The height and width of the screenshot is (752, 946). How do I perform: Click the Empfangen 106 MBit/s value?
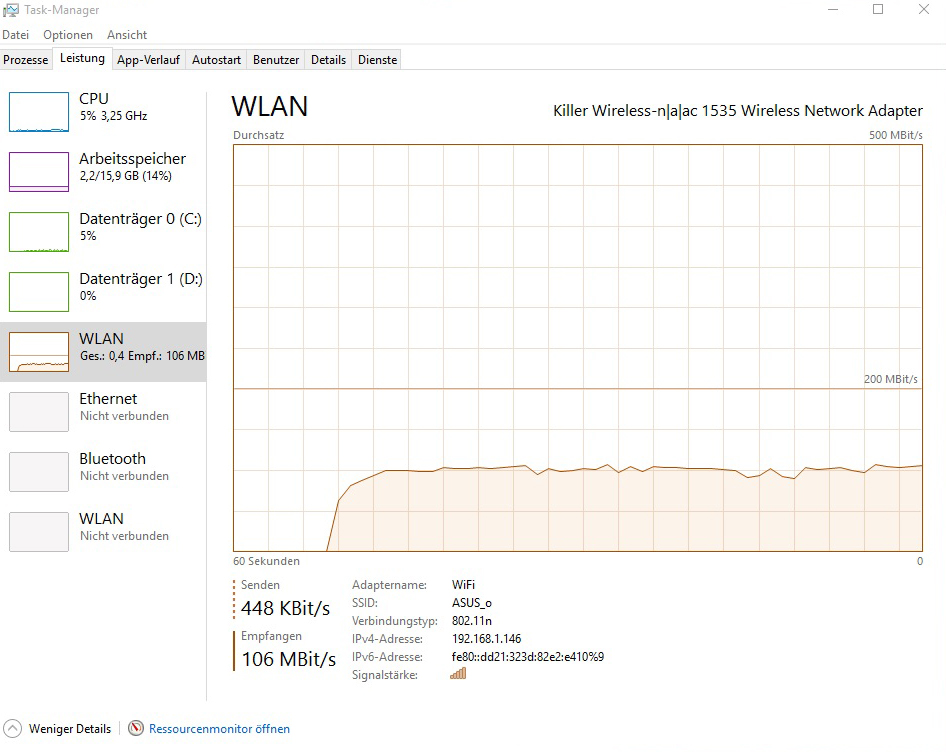point(288,659)
